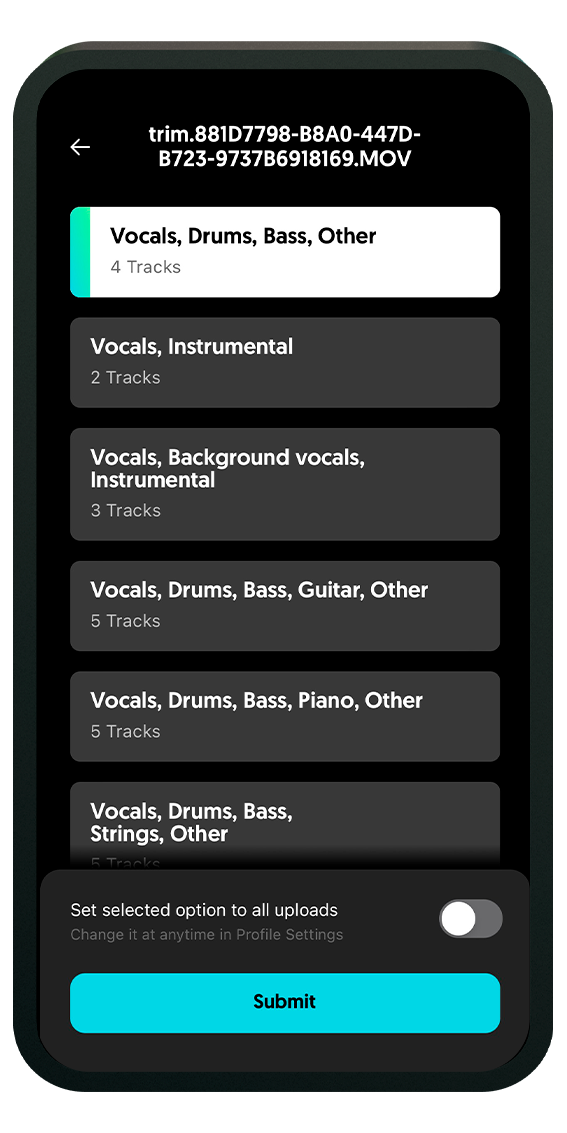Image resolution: width=567 pixels, height=1133 pixels.
Task: Tap the 4 Tracks label
Action: pyautogui.click(x=145, y=267)
